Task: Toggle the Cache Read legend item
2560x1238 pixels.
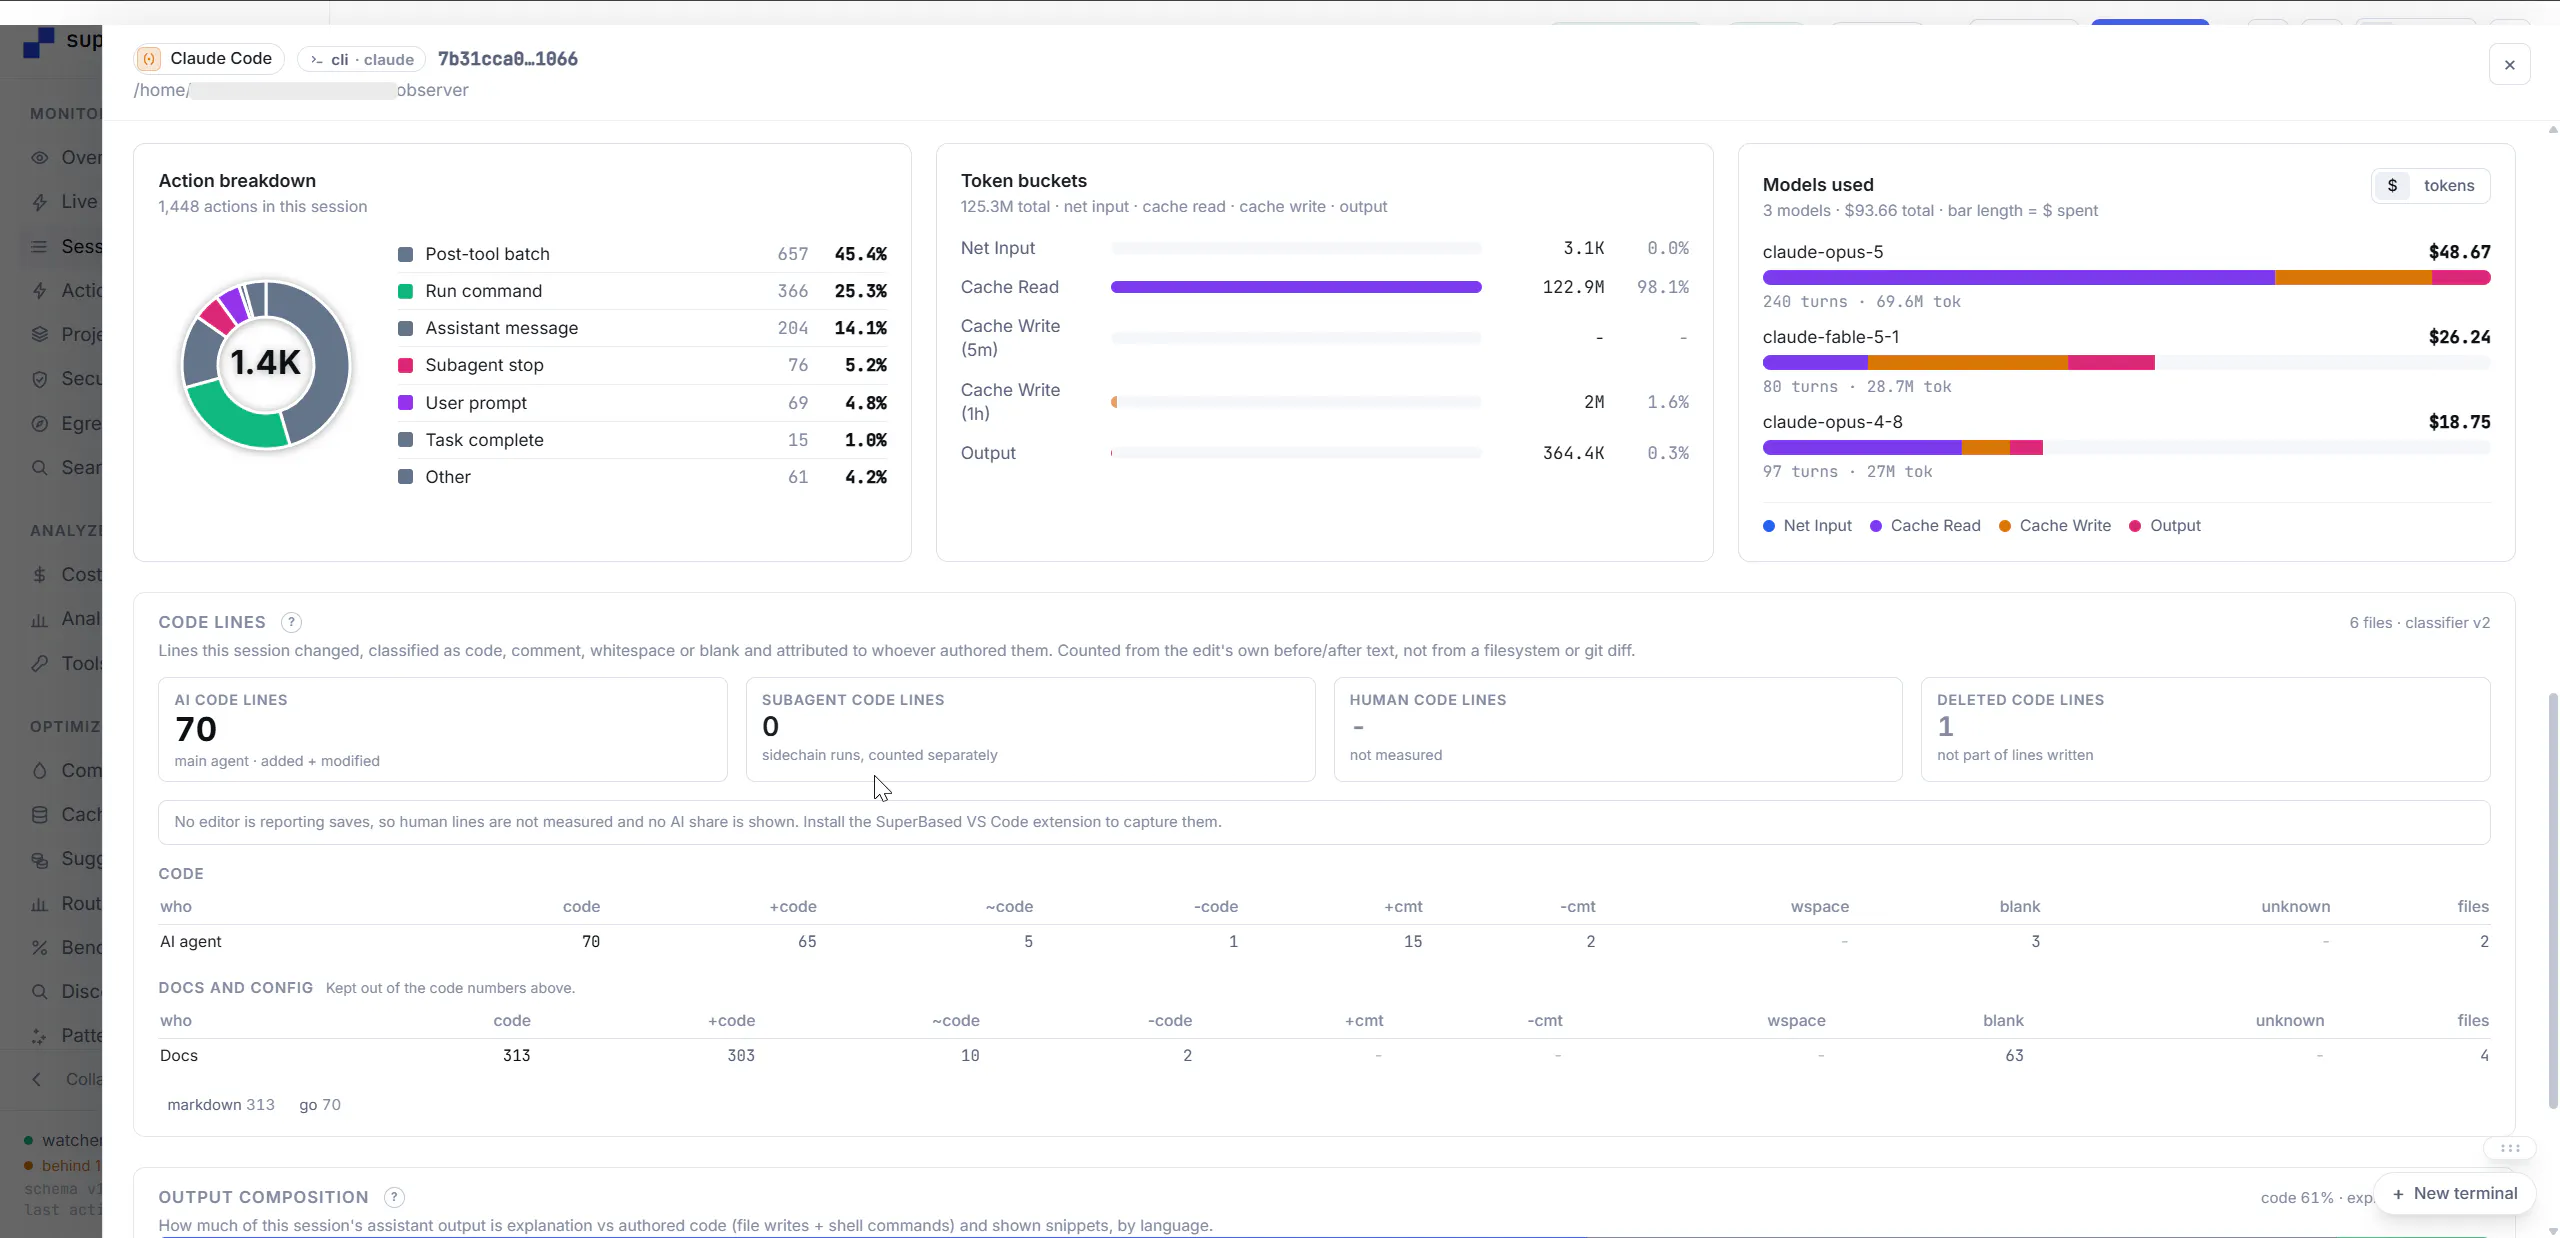Action: point(1925,526)
